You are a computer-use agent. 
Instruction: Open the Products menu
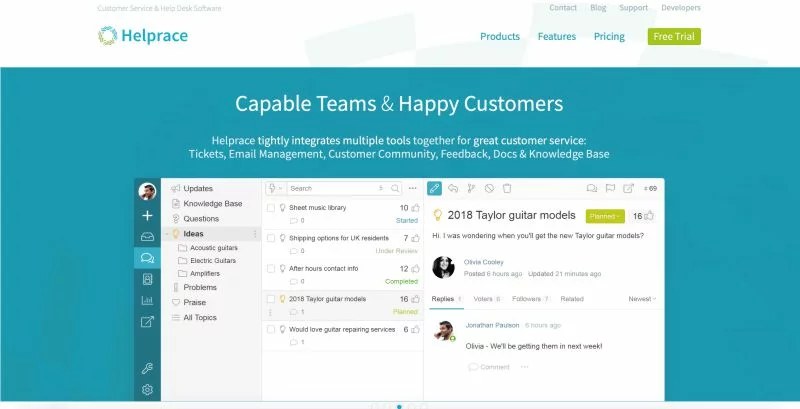[x=500, y=36]
